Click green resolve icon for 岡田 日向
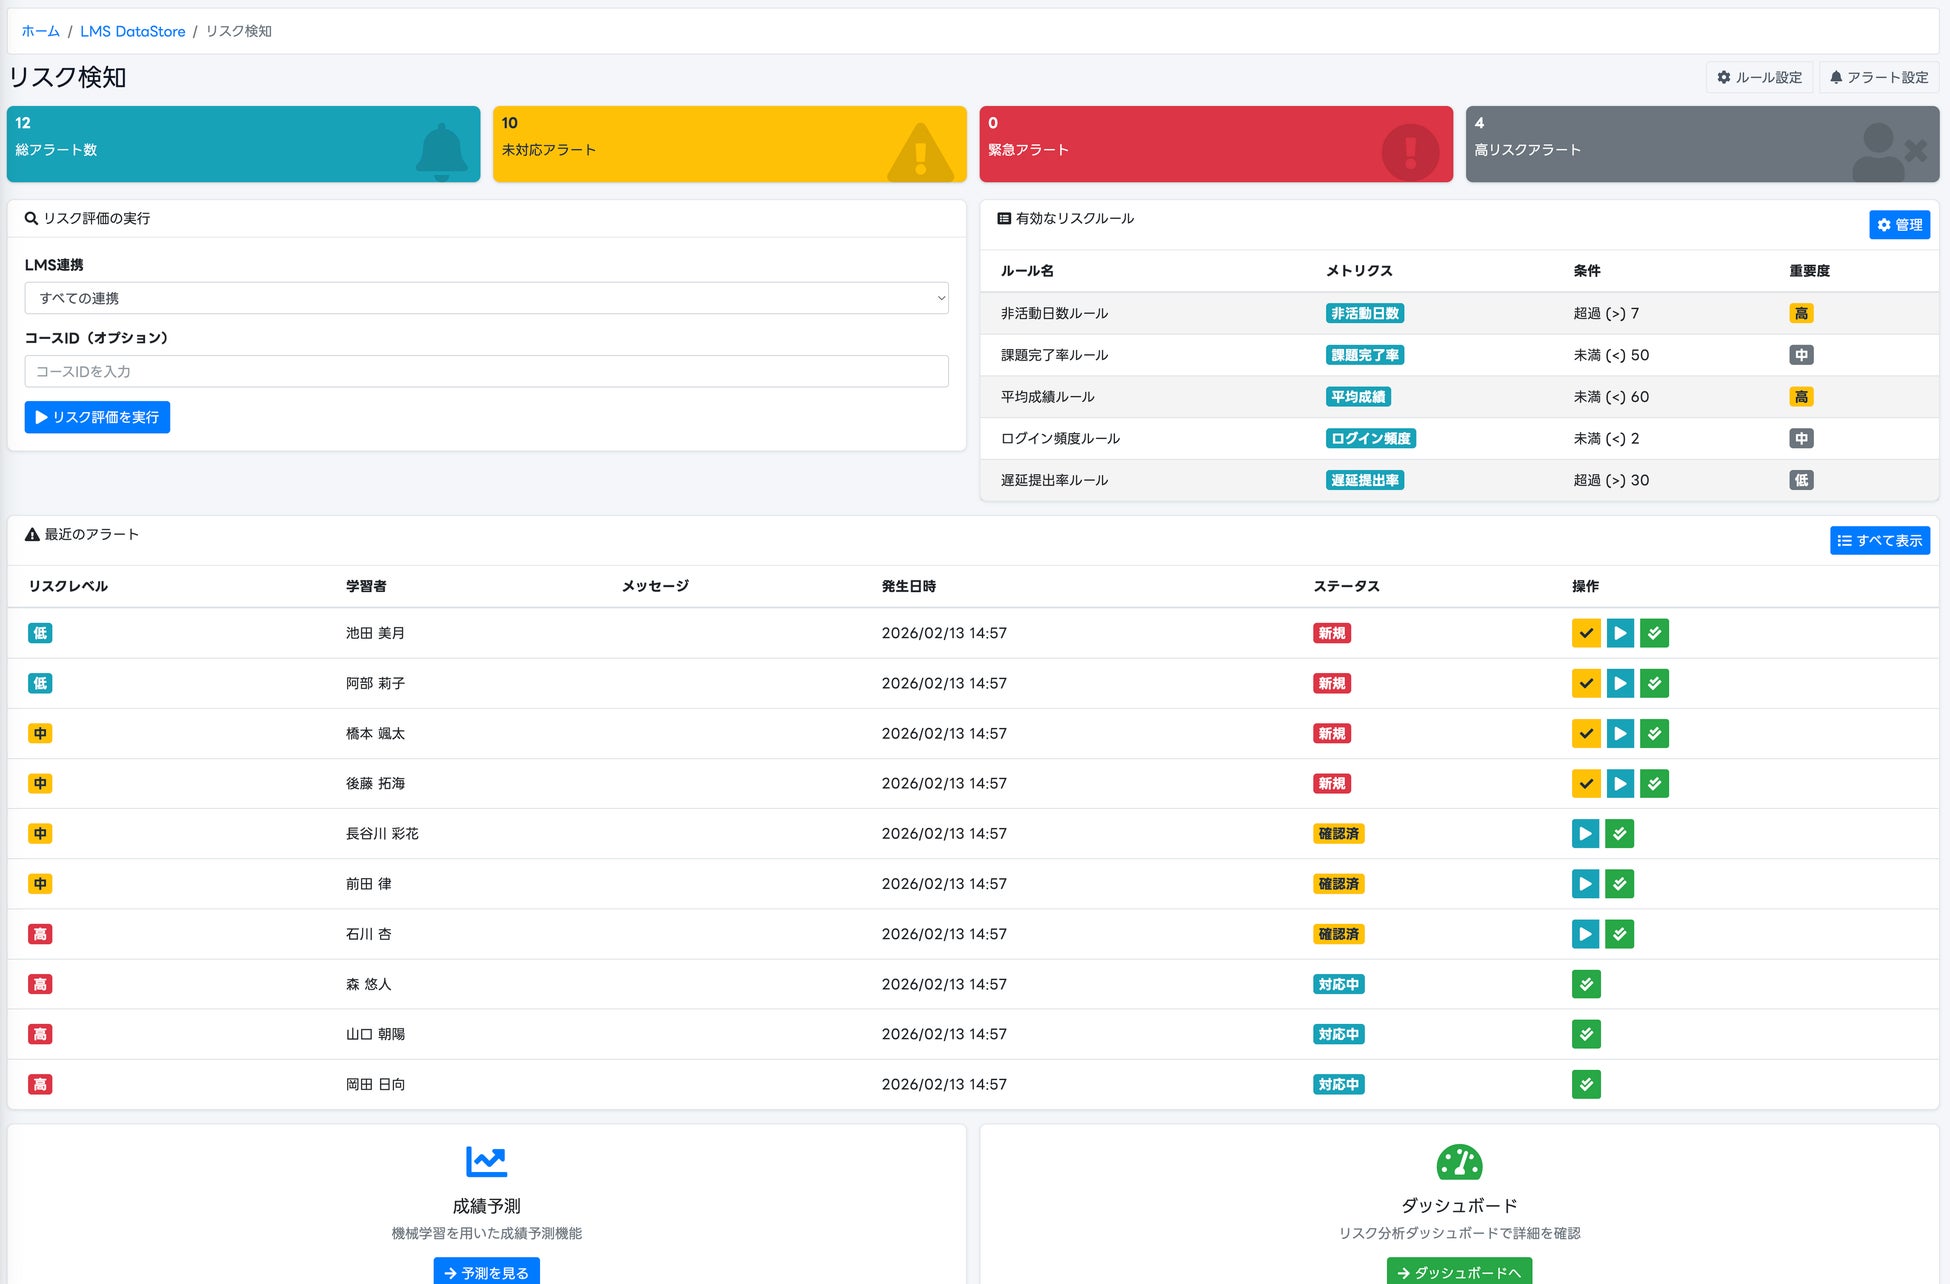 click(1585, 1084)
